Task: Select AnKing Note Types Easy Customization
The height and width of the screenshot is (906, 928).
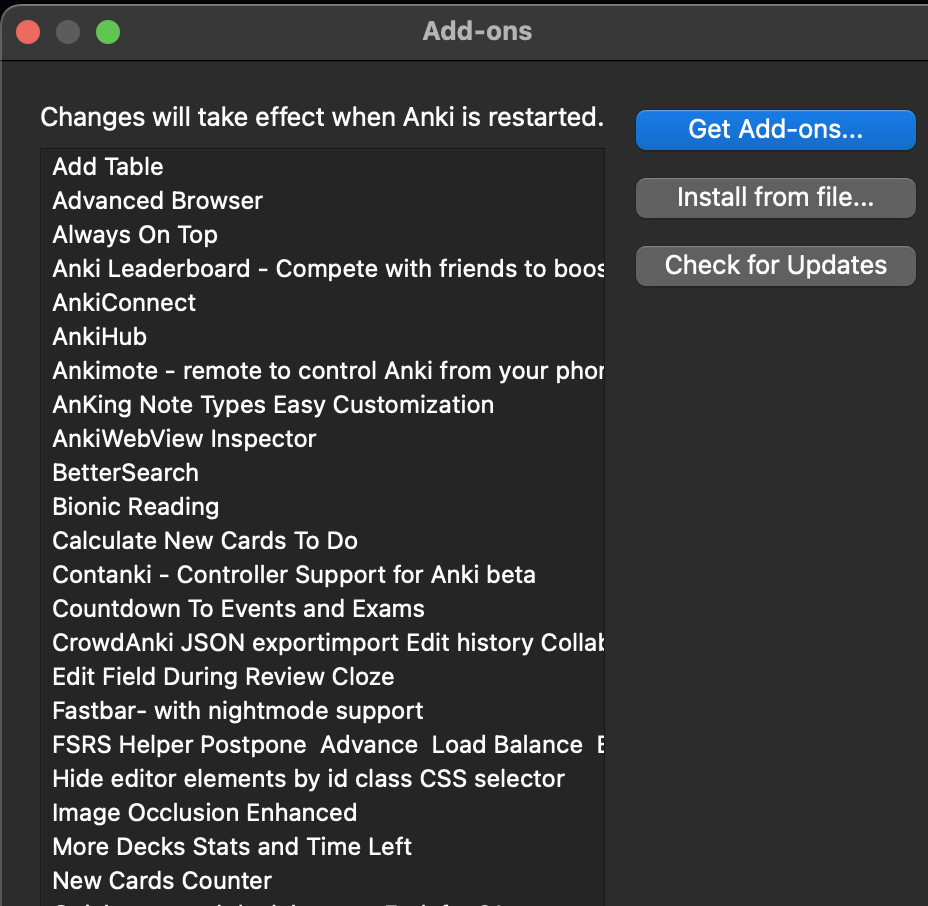Action: point(273,405)
